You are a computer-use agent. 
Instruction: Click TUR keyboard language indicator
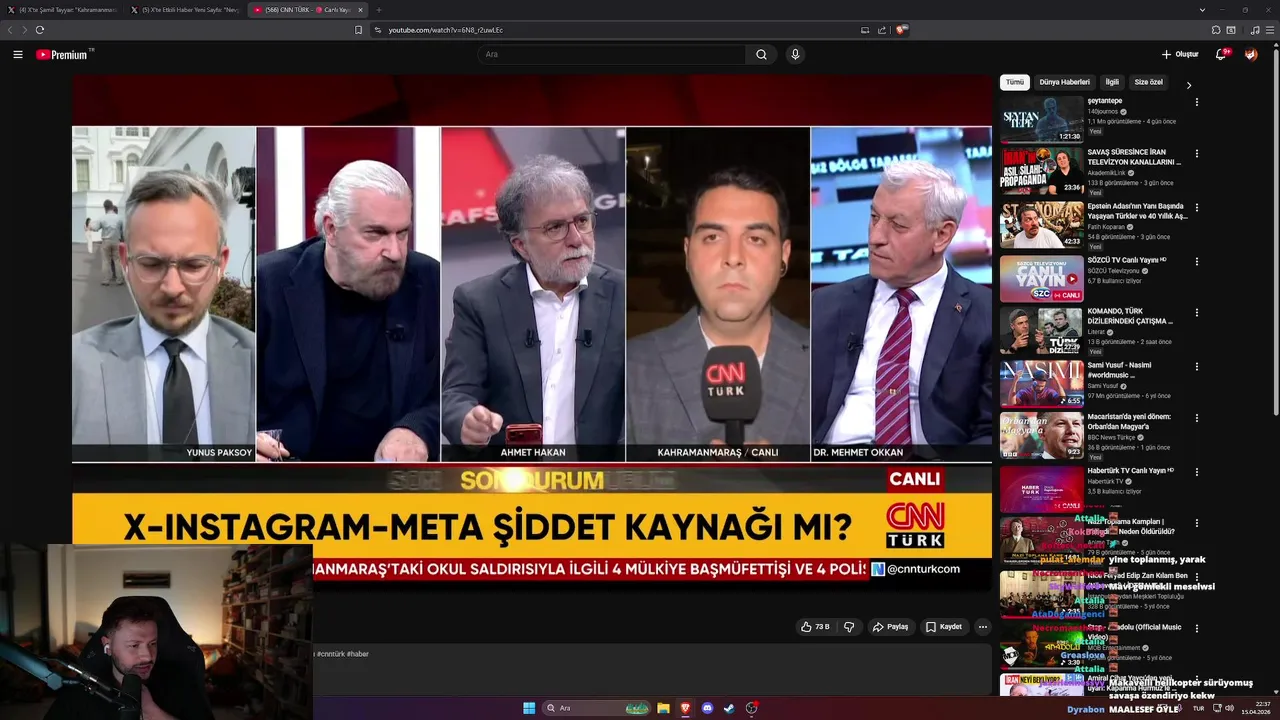click(x=1198, y=708)
